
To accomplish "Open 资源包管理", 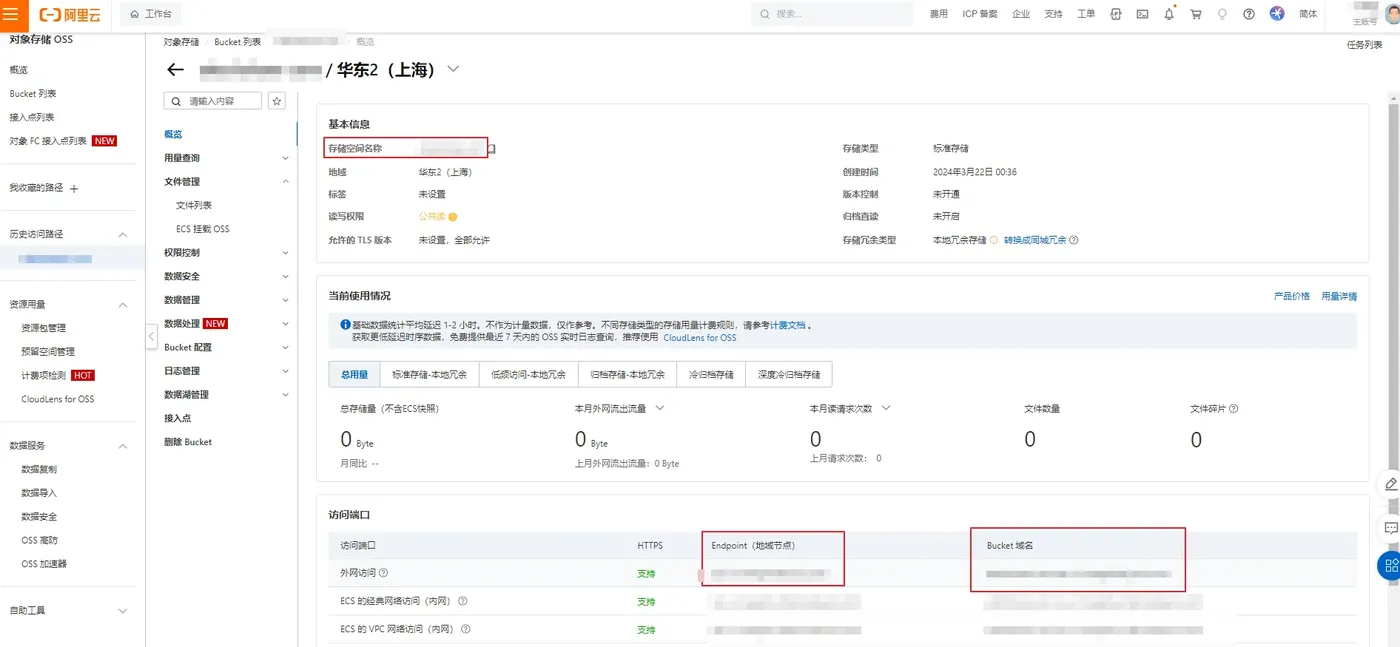I will pyautogui.click(x=44, y=328).
